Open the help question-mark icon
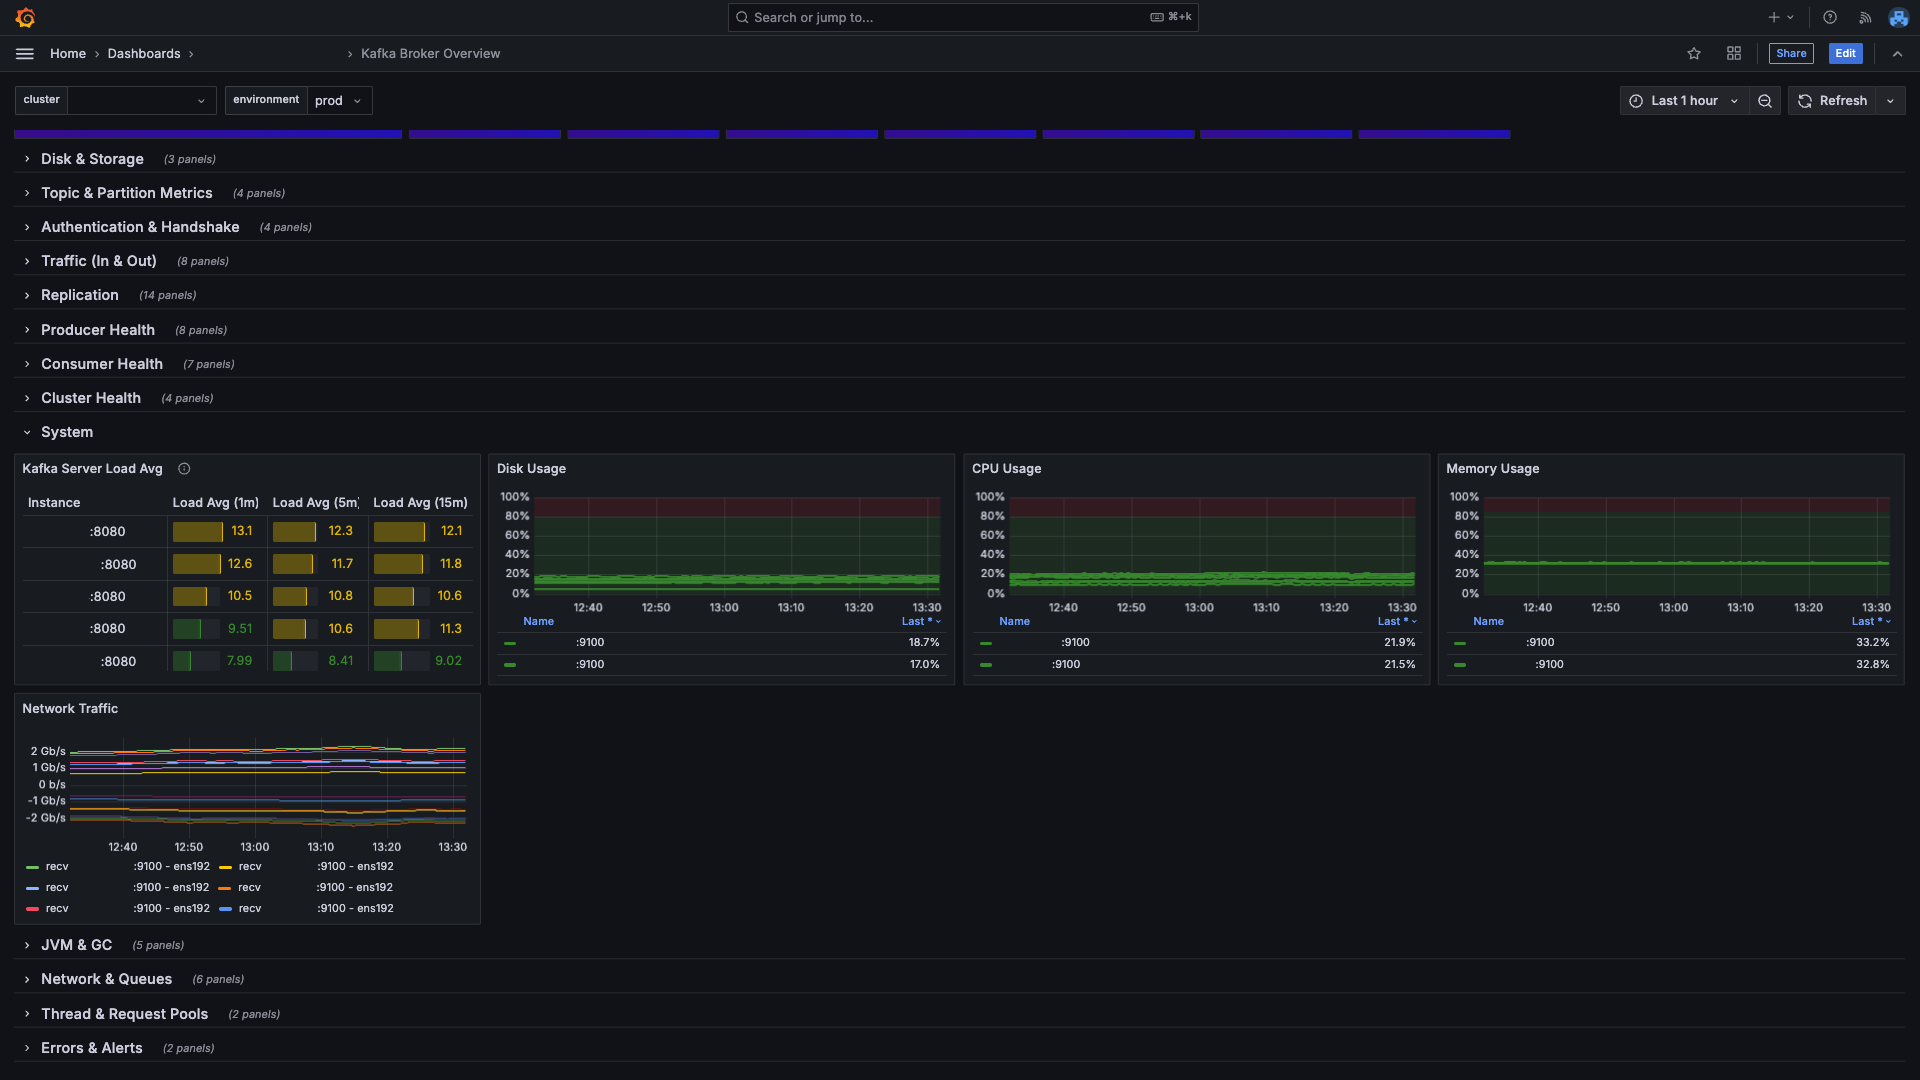Screen dimensions: 1920x1080 click(x=1830, y=17)
